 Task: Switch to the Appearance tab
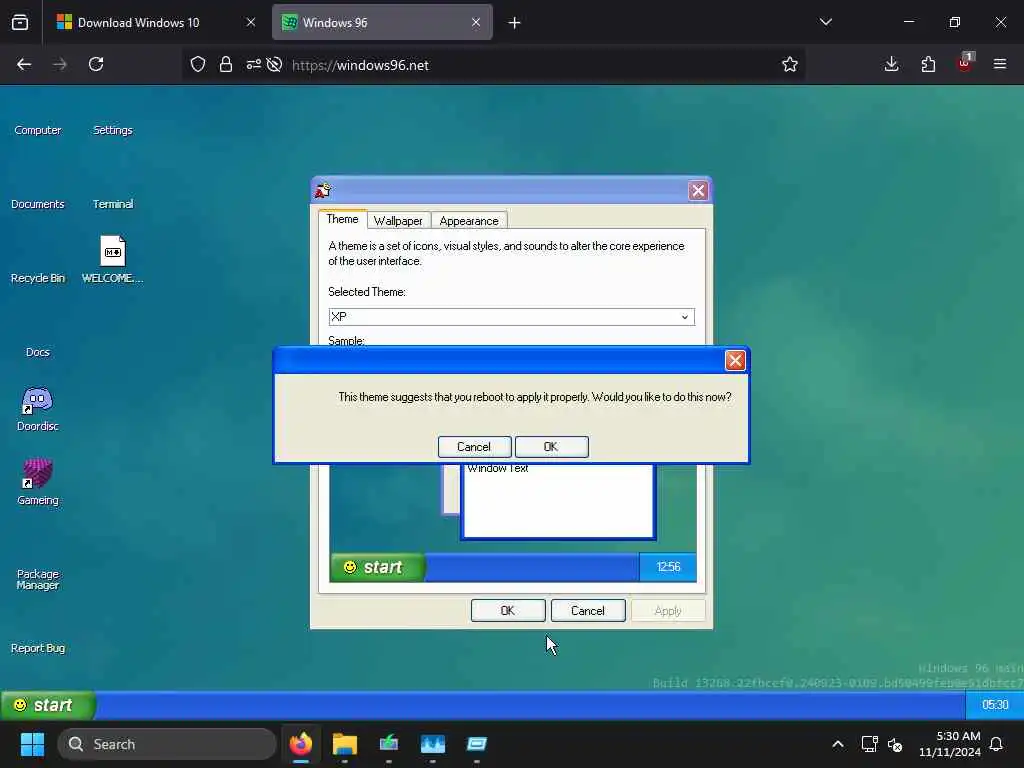coord(469,221)
